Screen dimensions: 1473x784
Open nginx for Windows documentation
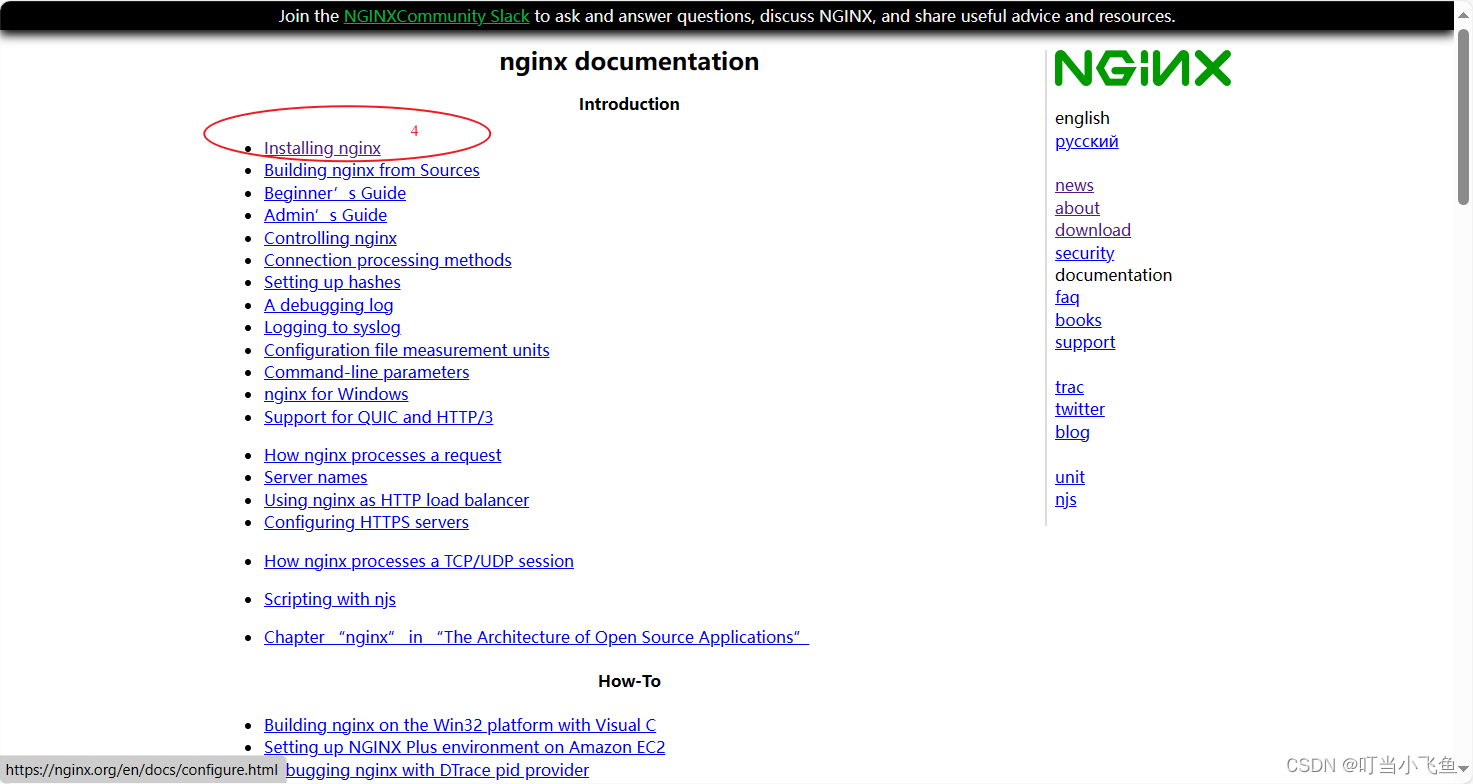336,394
